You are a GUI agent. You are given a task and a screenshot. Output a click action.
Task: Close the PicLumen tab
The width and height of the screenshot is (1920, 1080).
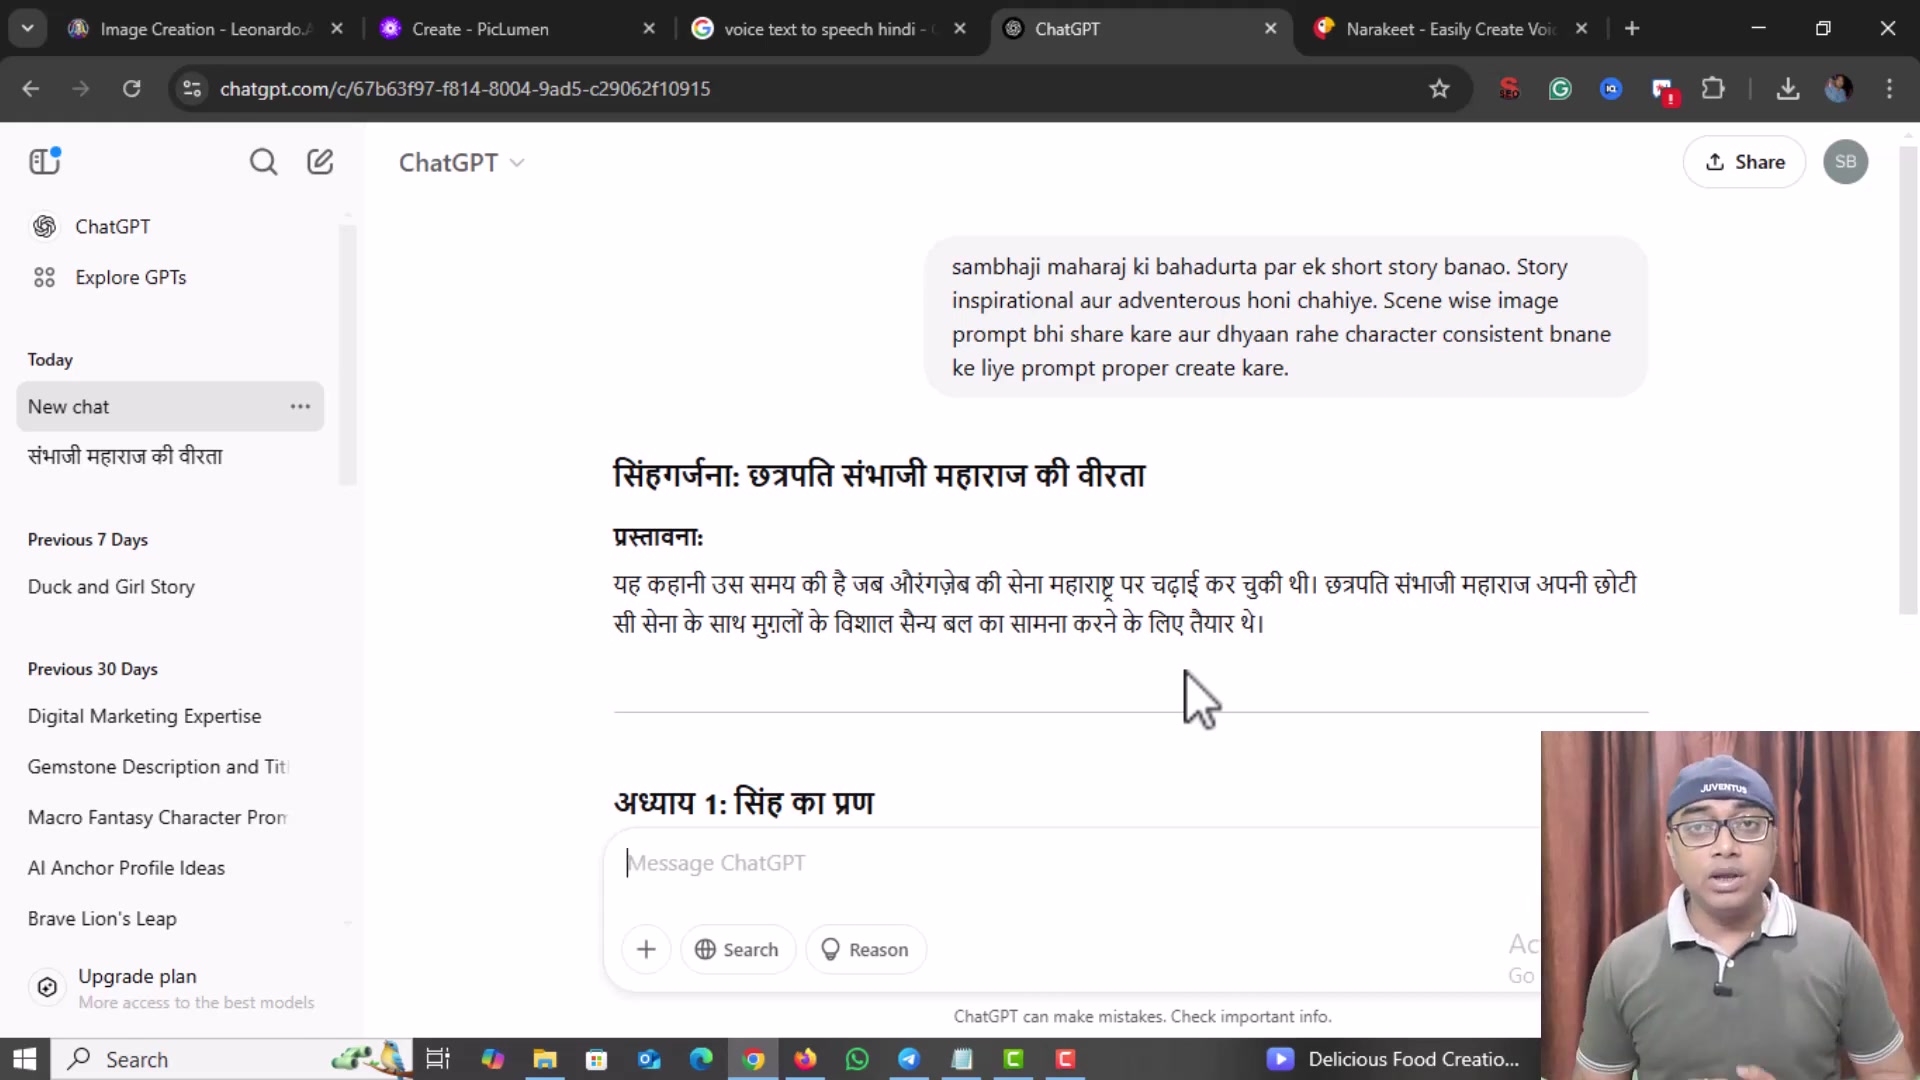click(x=649, y=29)
